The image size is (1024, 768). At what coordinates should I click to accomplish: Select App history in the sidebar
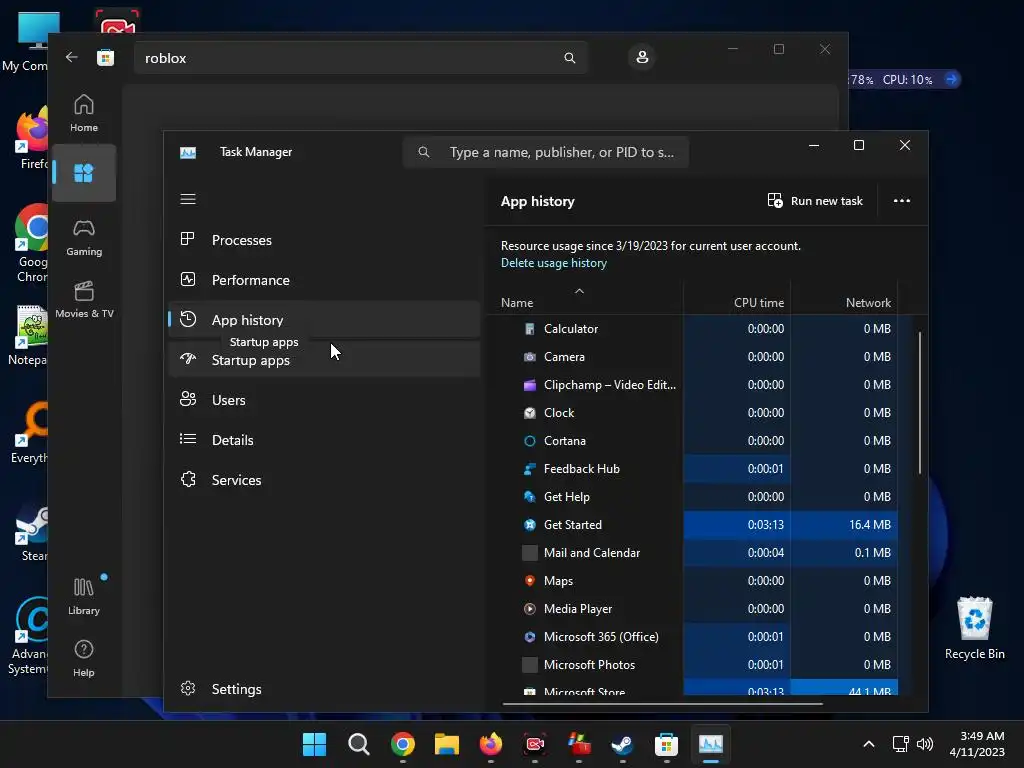point(324,320)
